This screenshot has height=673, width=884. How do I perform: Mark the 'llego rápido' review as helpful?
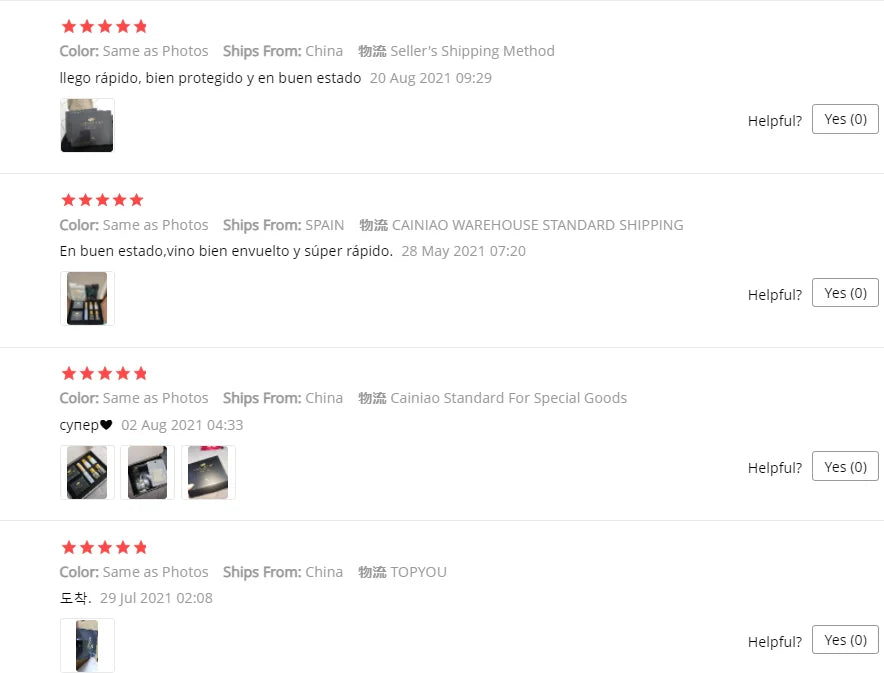click(845, 119)
